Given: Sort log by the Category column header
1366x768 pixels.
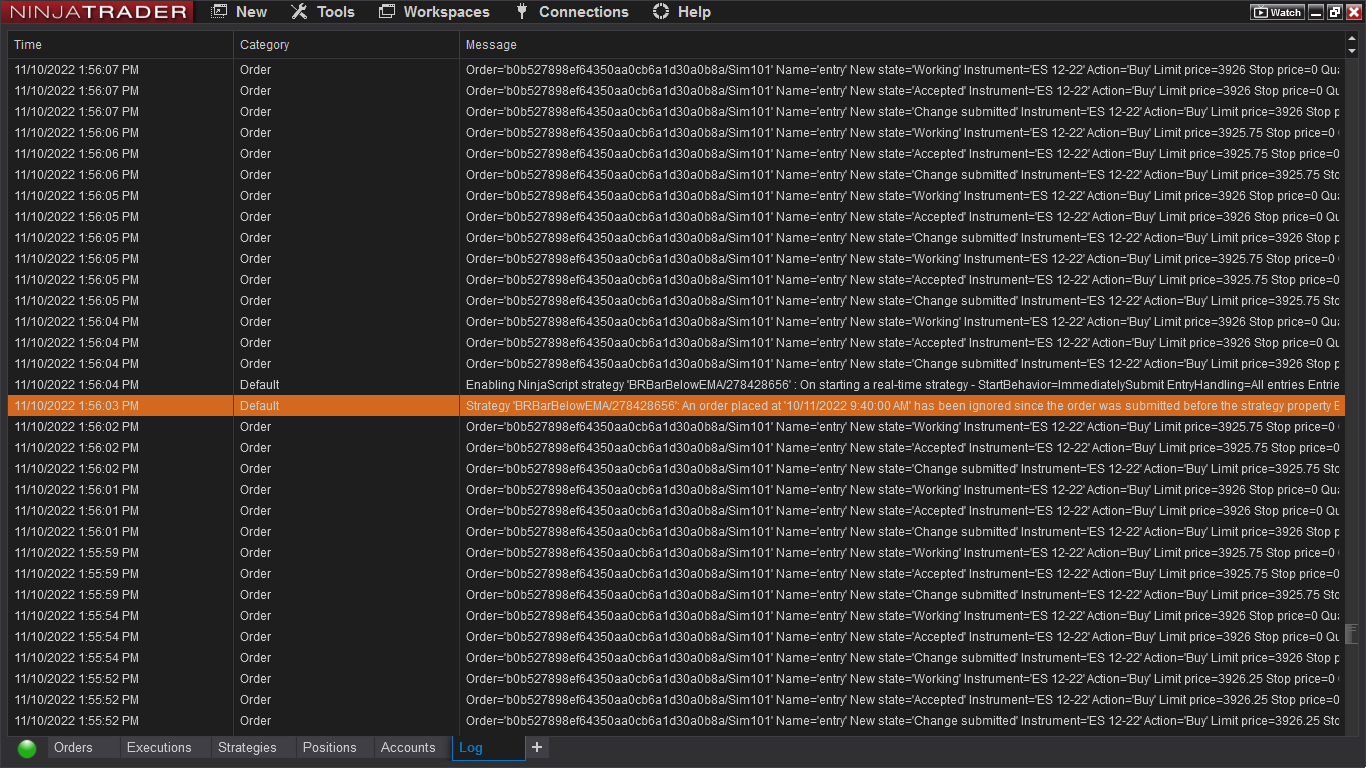Looking at the screenshot, I should click(x=346, y=45).
